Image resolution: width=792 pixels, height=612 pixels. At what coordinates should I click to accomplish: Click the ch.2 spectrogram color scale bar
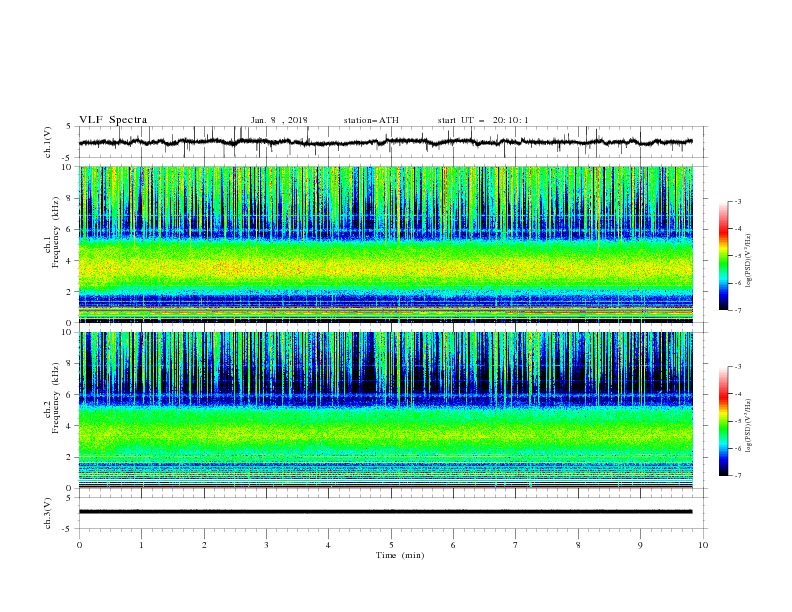[x=723, y=421]
